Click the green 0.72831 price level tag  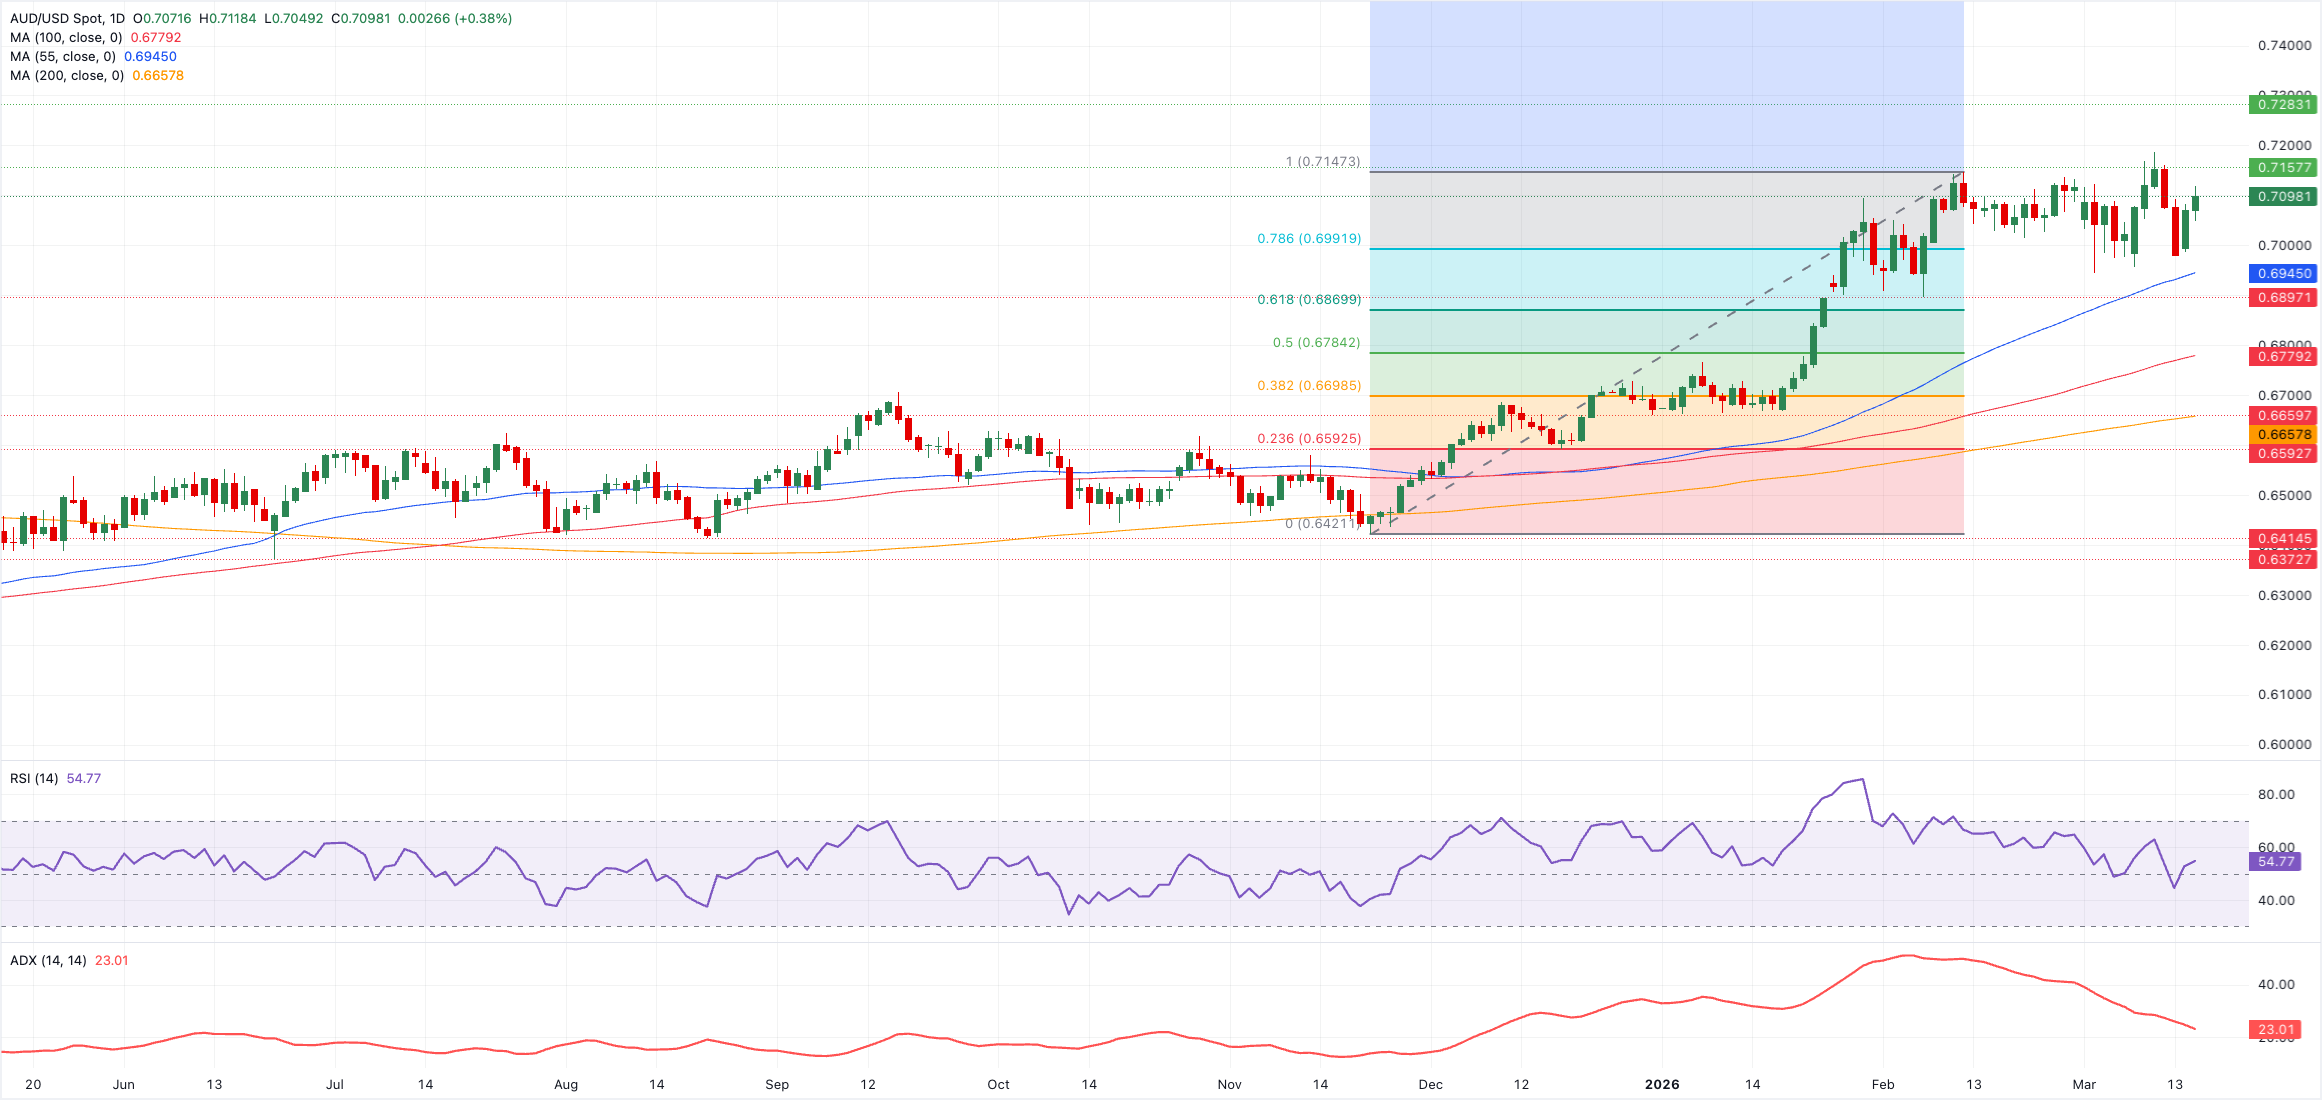2283,105
